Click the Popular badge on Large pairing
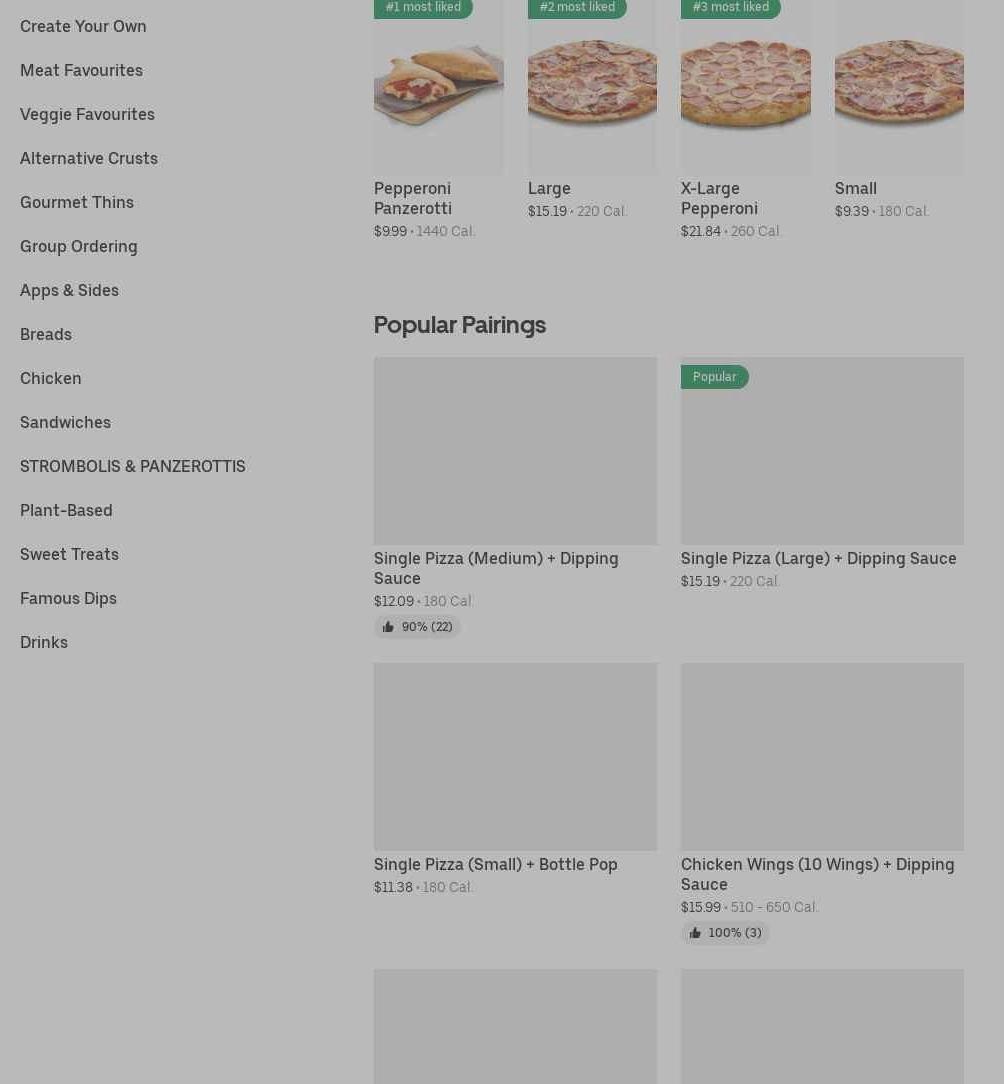The width and height of the screenshot is (1004, 1084). 714,377
